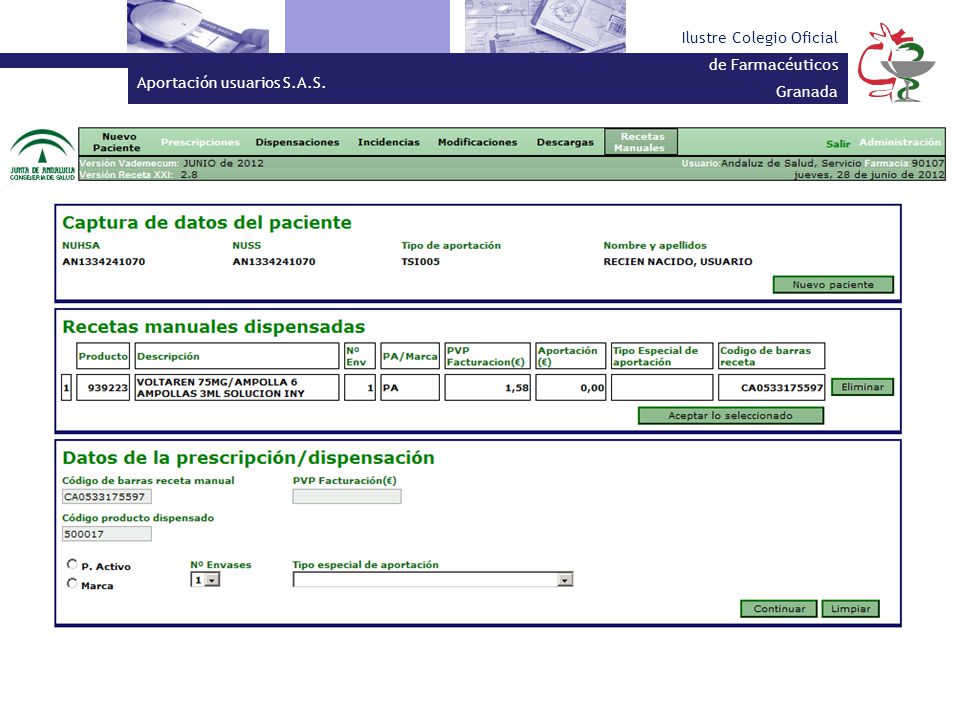Click Aceptar lo seleccionado button

click(x=730, y=416)
